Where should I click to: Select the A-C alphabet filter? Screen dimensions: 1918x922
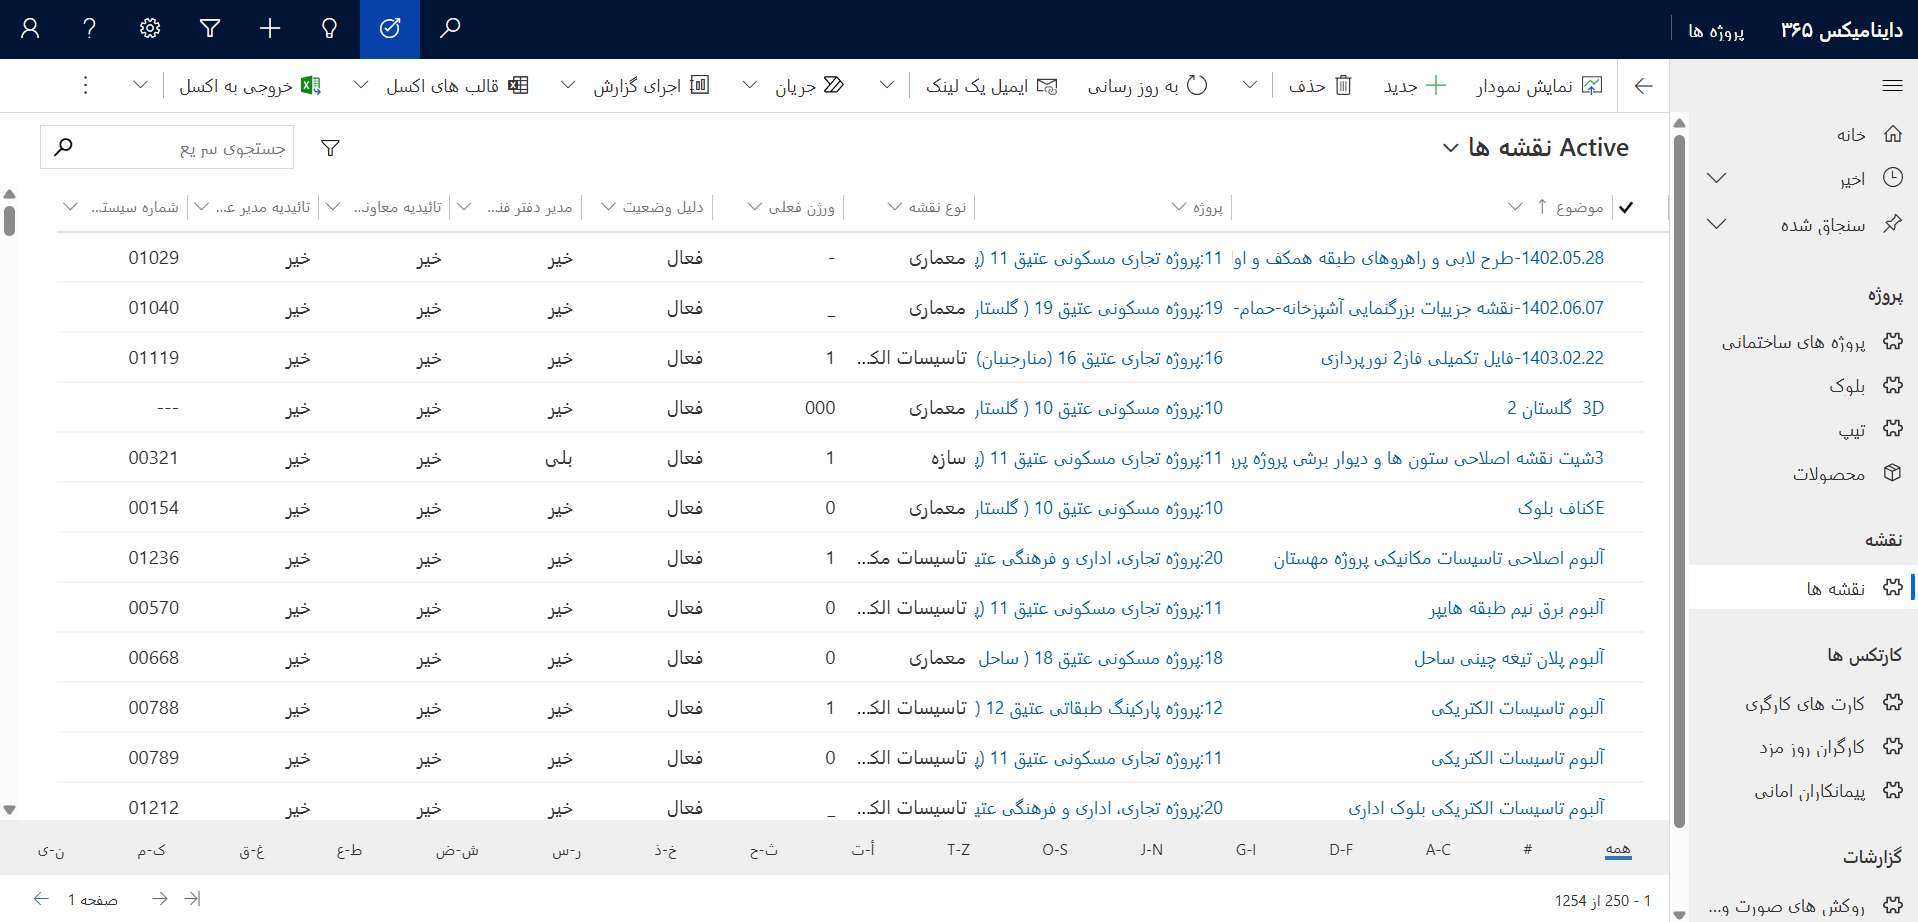(1438, 849)
